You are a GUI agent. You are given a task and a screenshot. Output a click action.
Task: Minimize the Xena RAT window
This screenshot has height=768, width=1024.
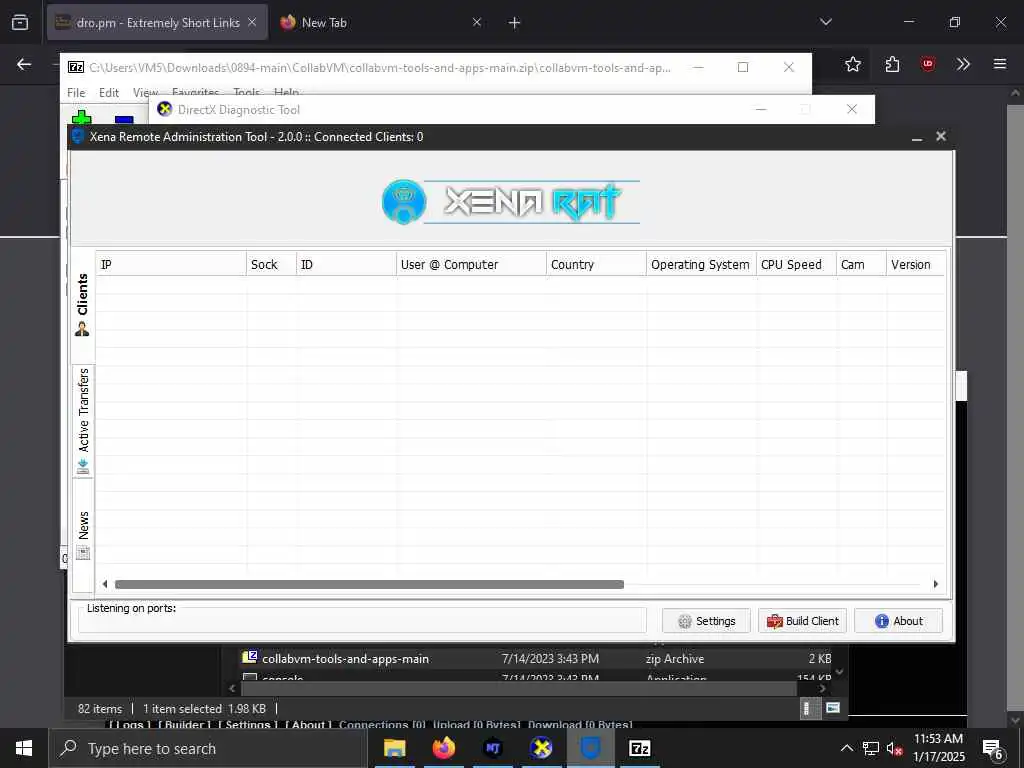point(917,137)
